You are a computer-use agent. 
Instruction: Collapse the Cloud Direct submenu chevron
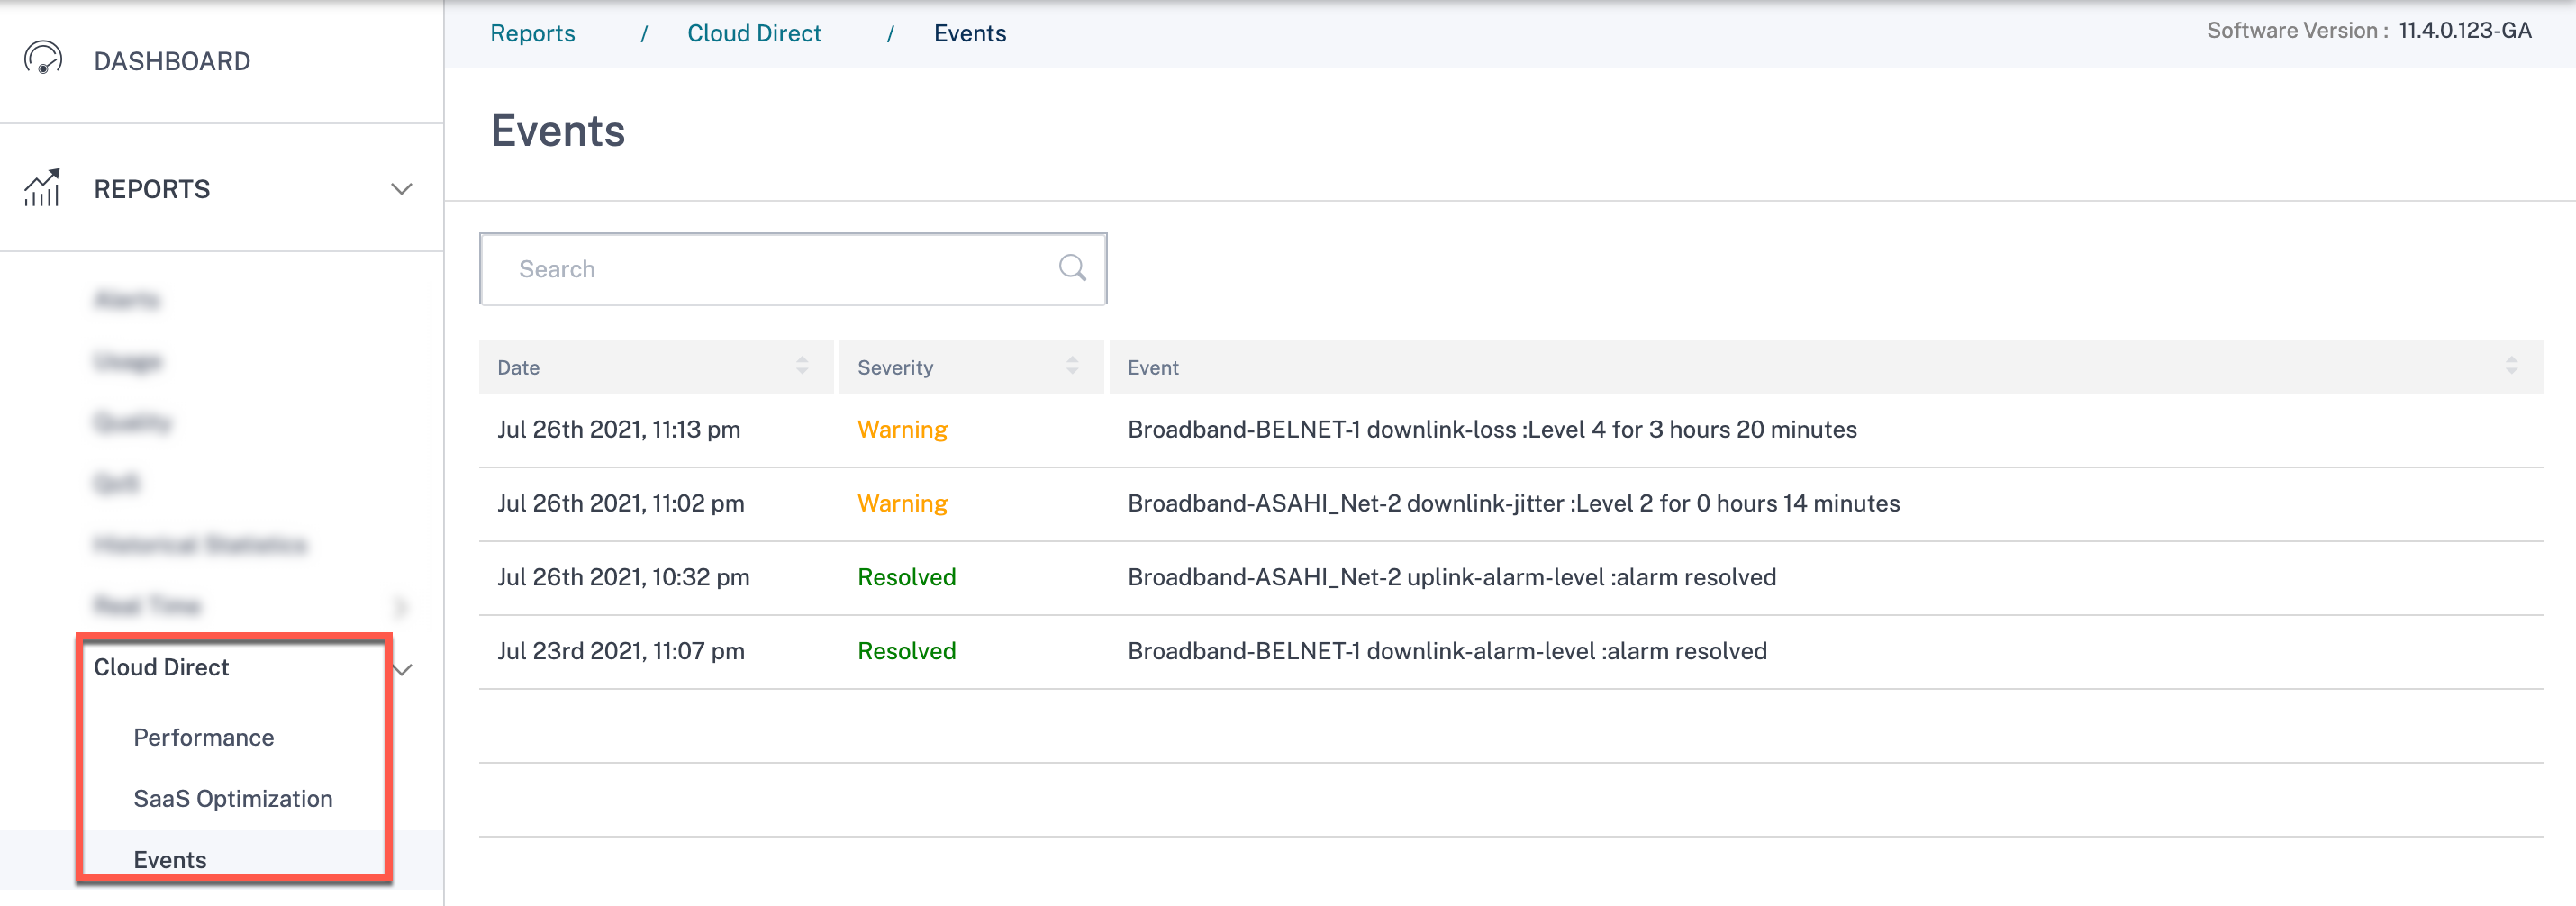click(x=403, y=669)
